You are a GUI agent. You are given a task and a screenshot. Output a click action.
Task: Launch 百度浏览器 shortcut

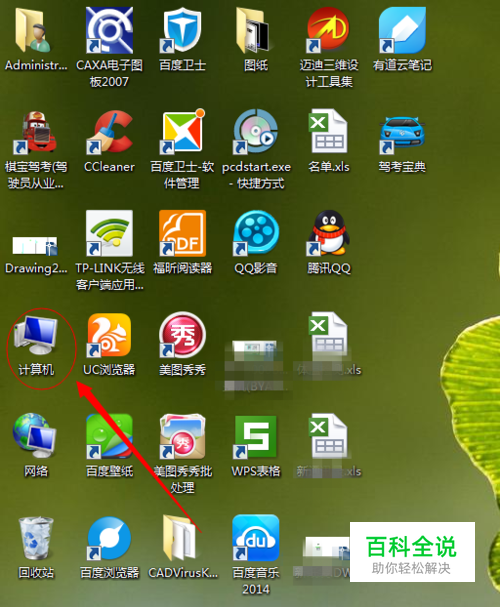tap(110, 538)
